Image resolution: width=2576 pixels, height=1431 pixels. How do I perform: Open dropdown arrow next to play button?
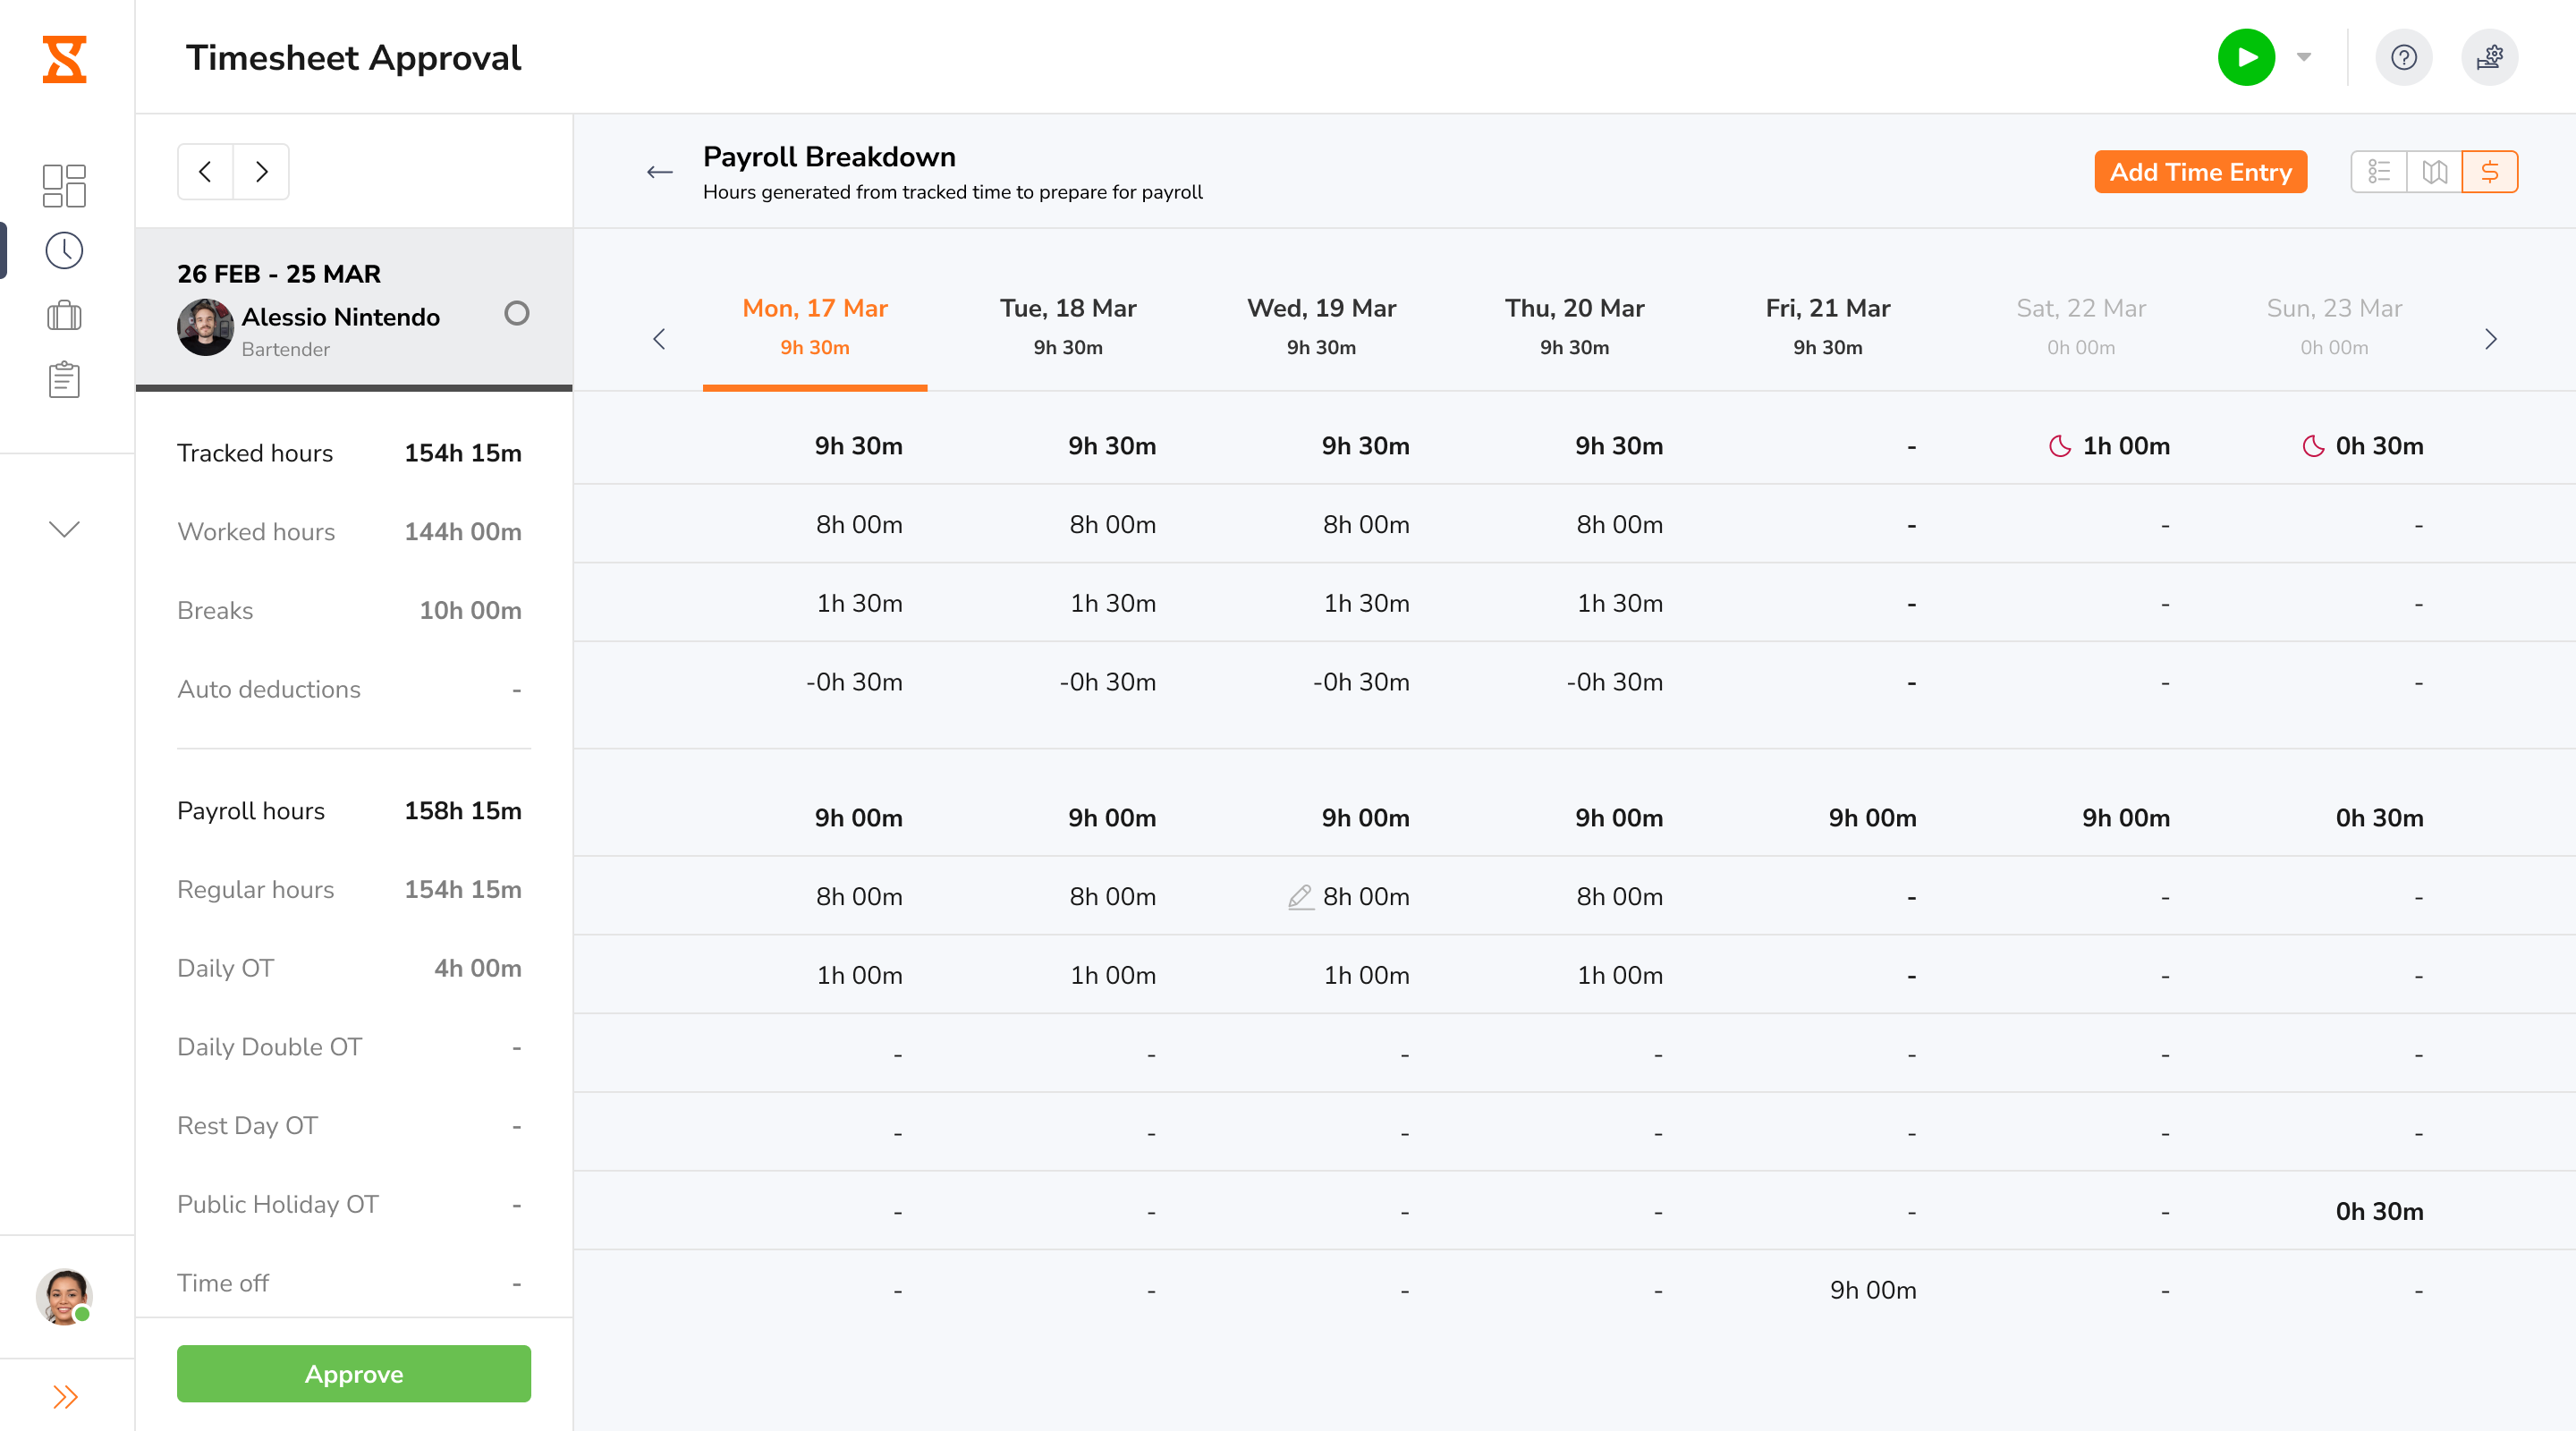click(x=2304, y=57)
